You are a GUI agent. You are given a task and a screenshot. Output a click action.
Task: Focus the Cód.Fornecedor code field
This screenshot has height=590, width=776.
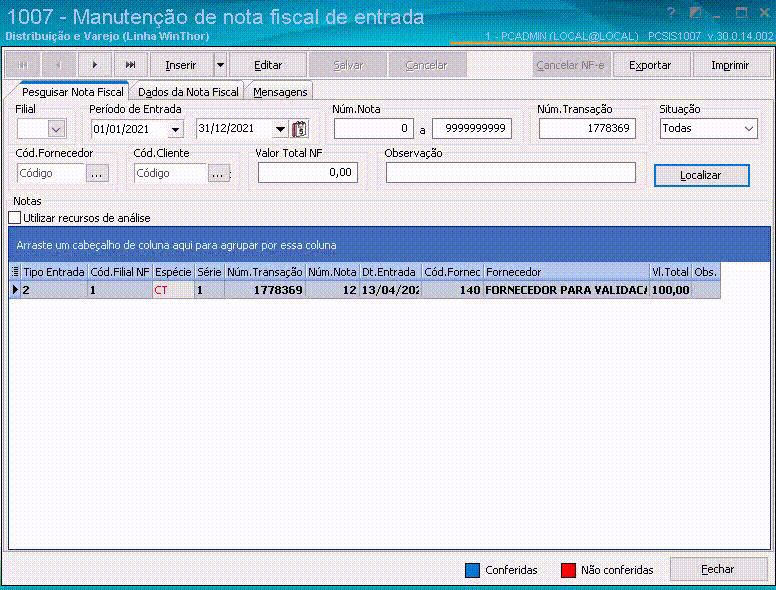click(51, 174)
